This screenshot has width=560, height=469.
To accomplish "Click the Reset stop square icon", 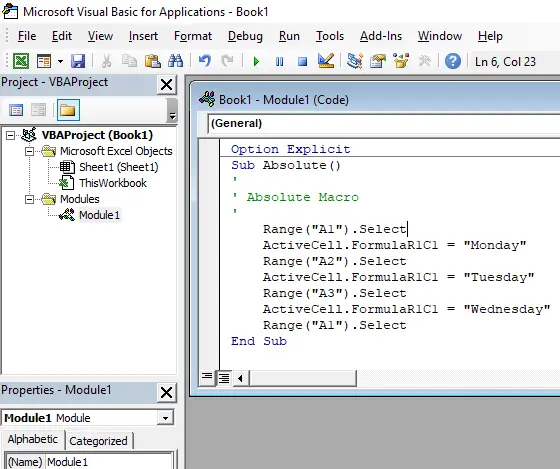I will pyautogui.click(x=302, y=62).
